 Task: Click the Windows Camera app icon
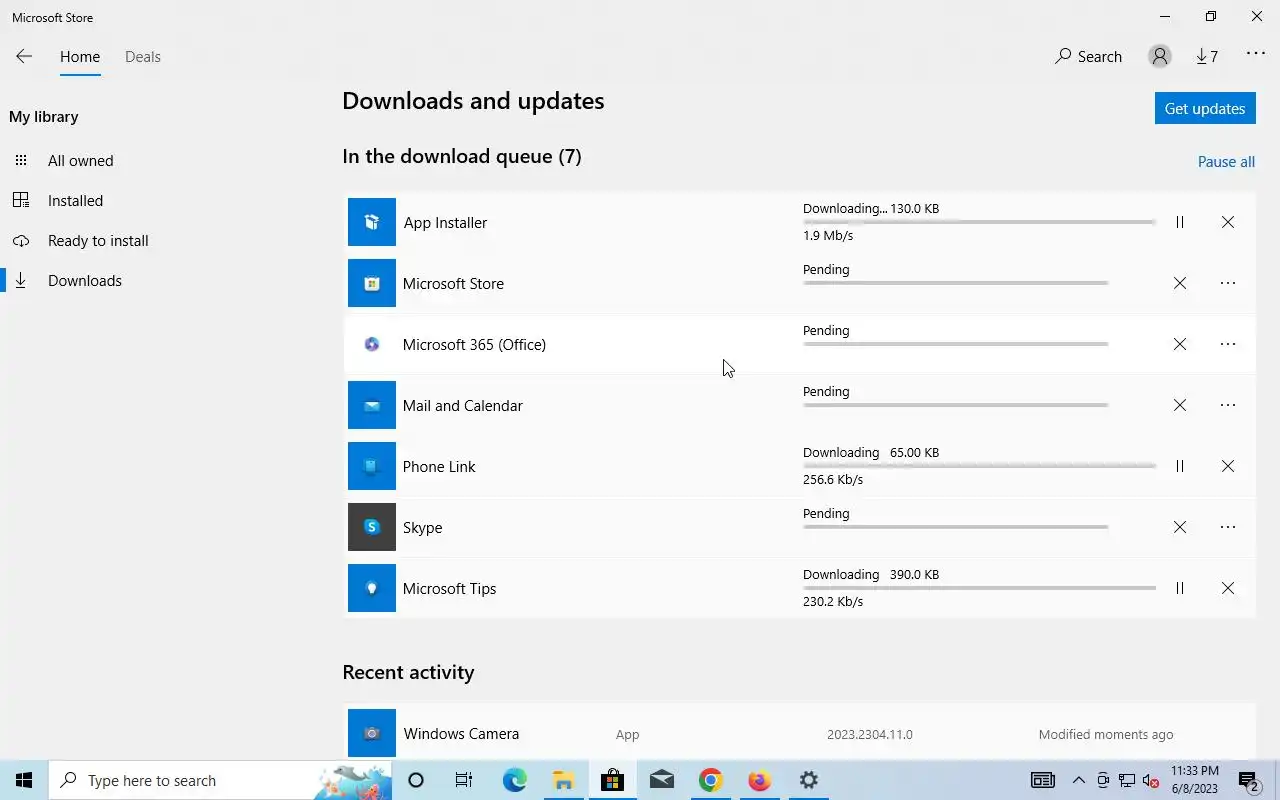(x=372, y=733)
